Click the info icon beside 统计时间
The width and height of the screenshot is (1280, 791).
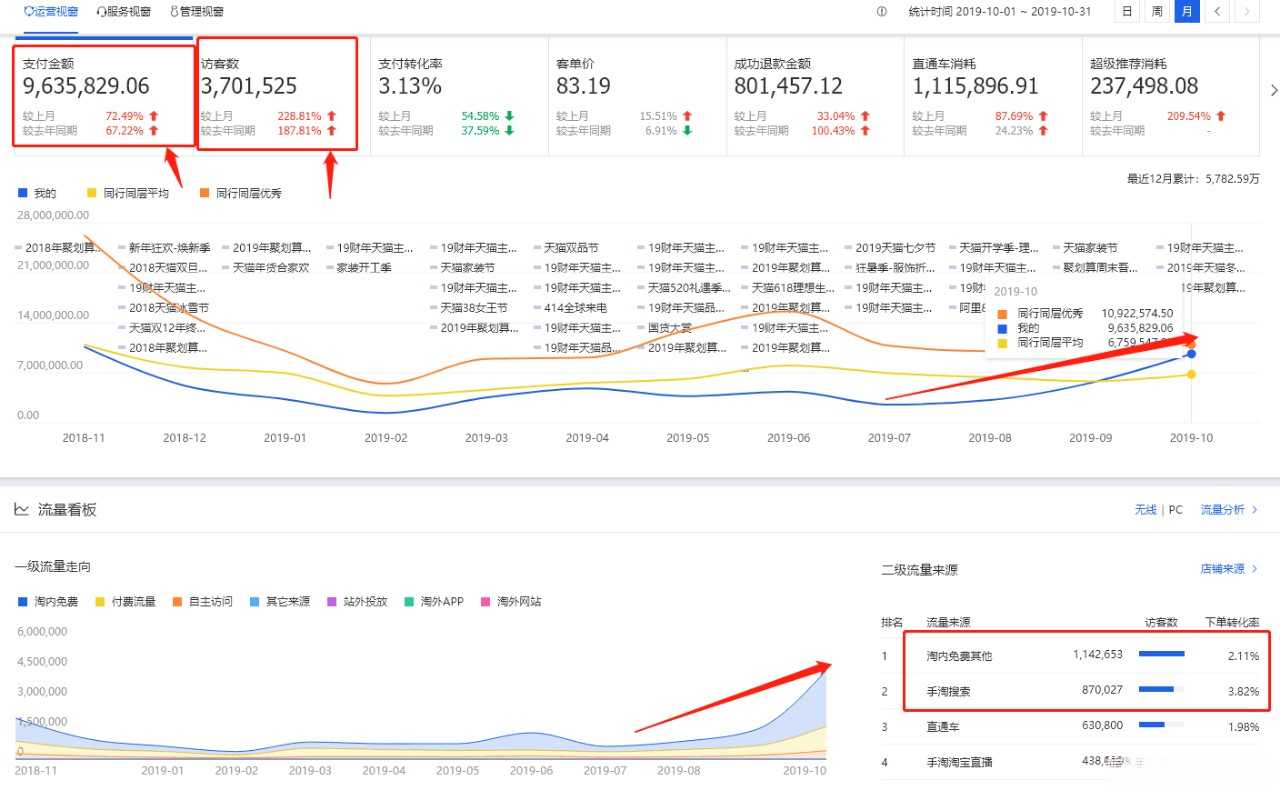881,12
